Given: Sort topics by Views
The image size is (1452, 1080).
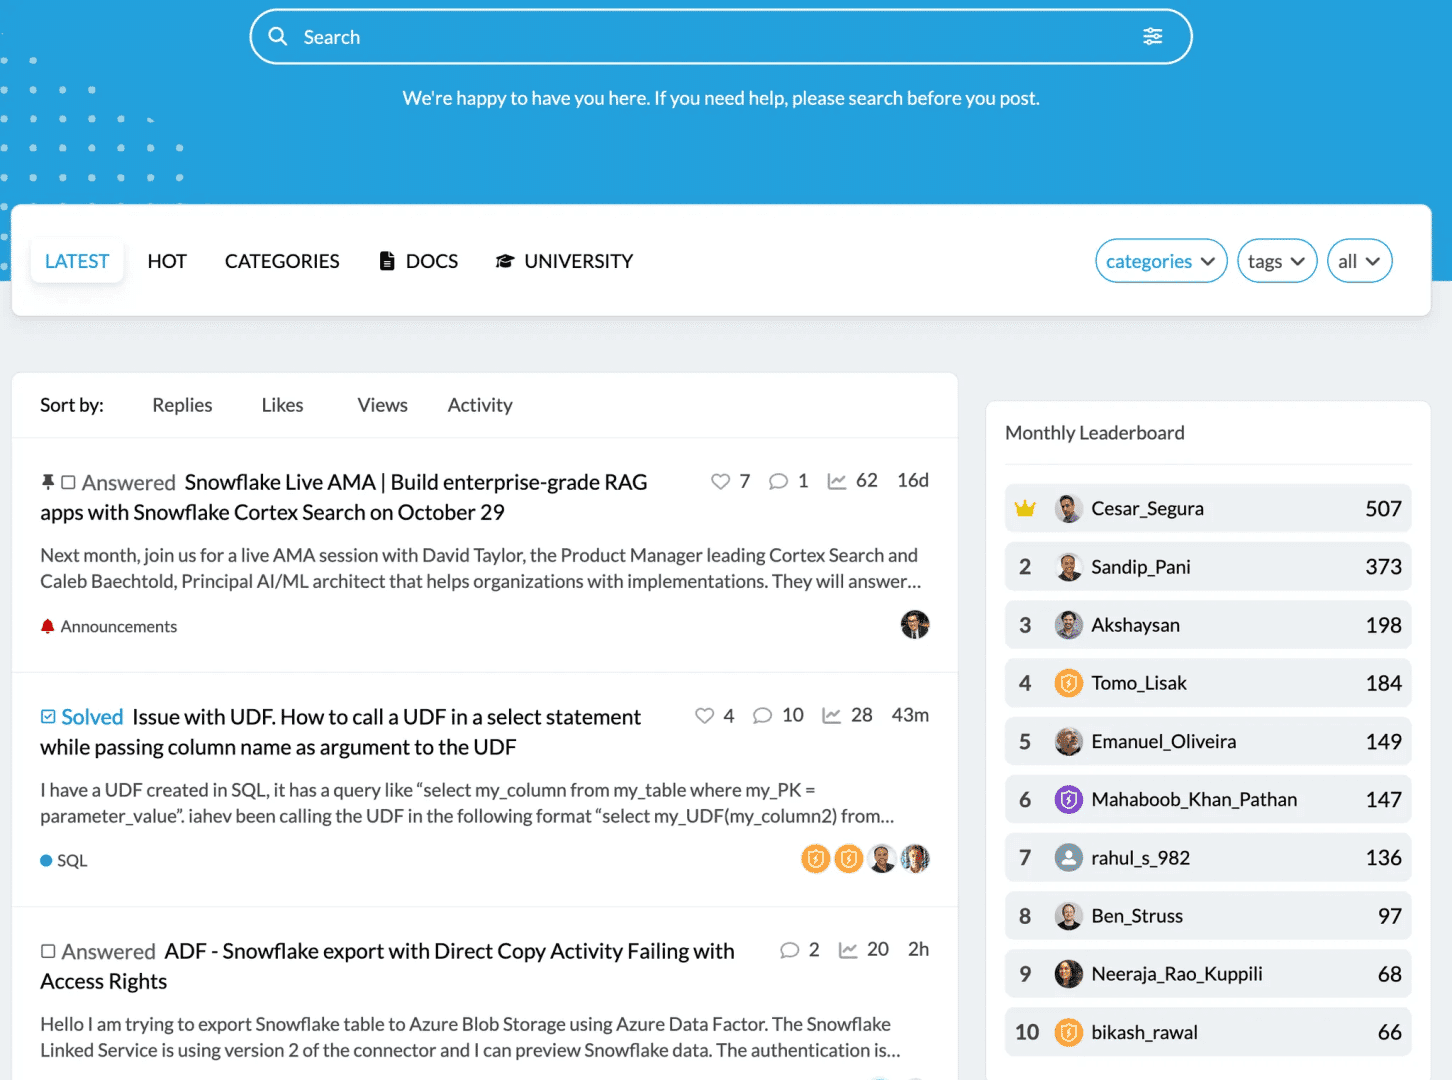Looking at the screenshot, I should point(382,405).
